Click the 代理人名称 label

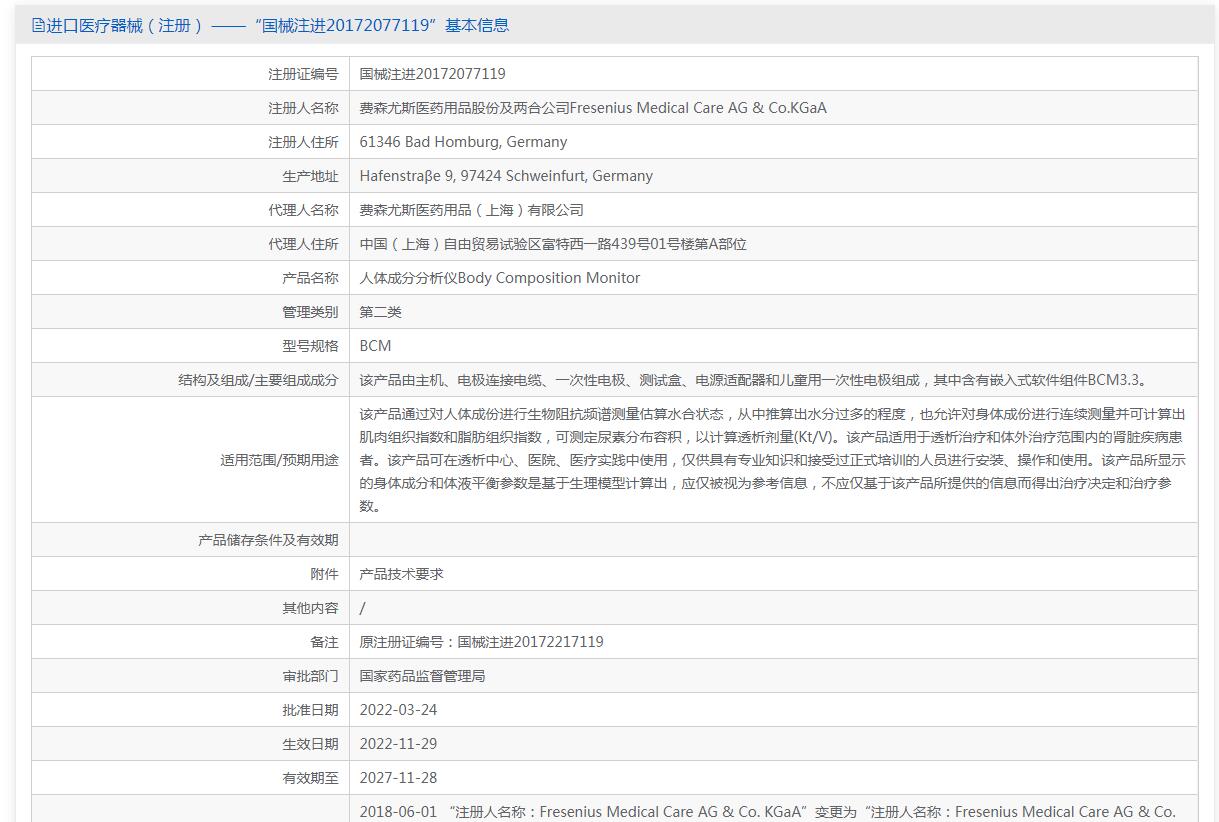[x=303, y=210]
